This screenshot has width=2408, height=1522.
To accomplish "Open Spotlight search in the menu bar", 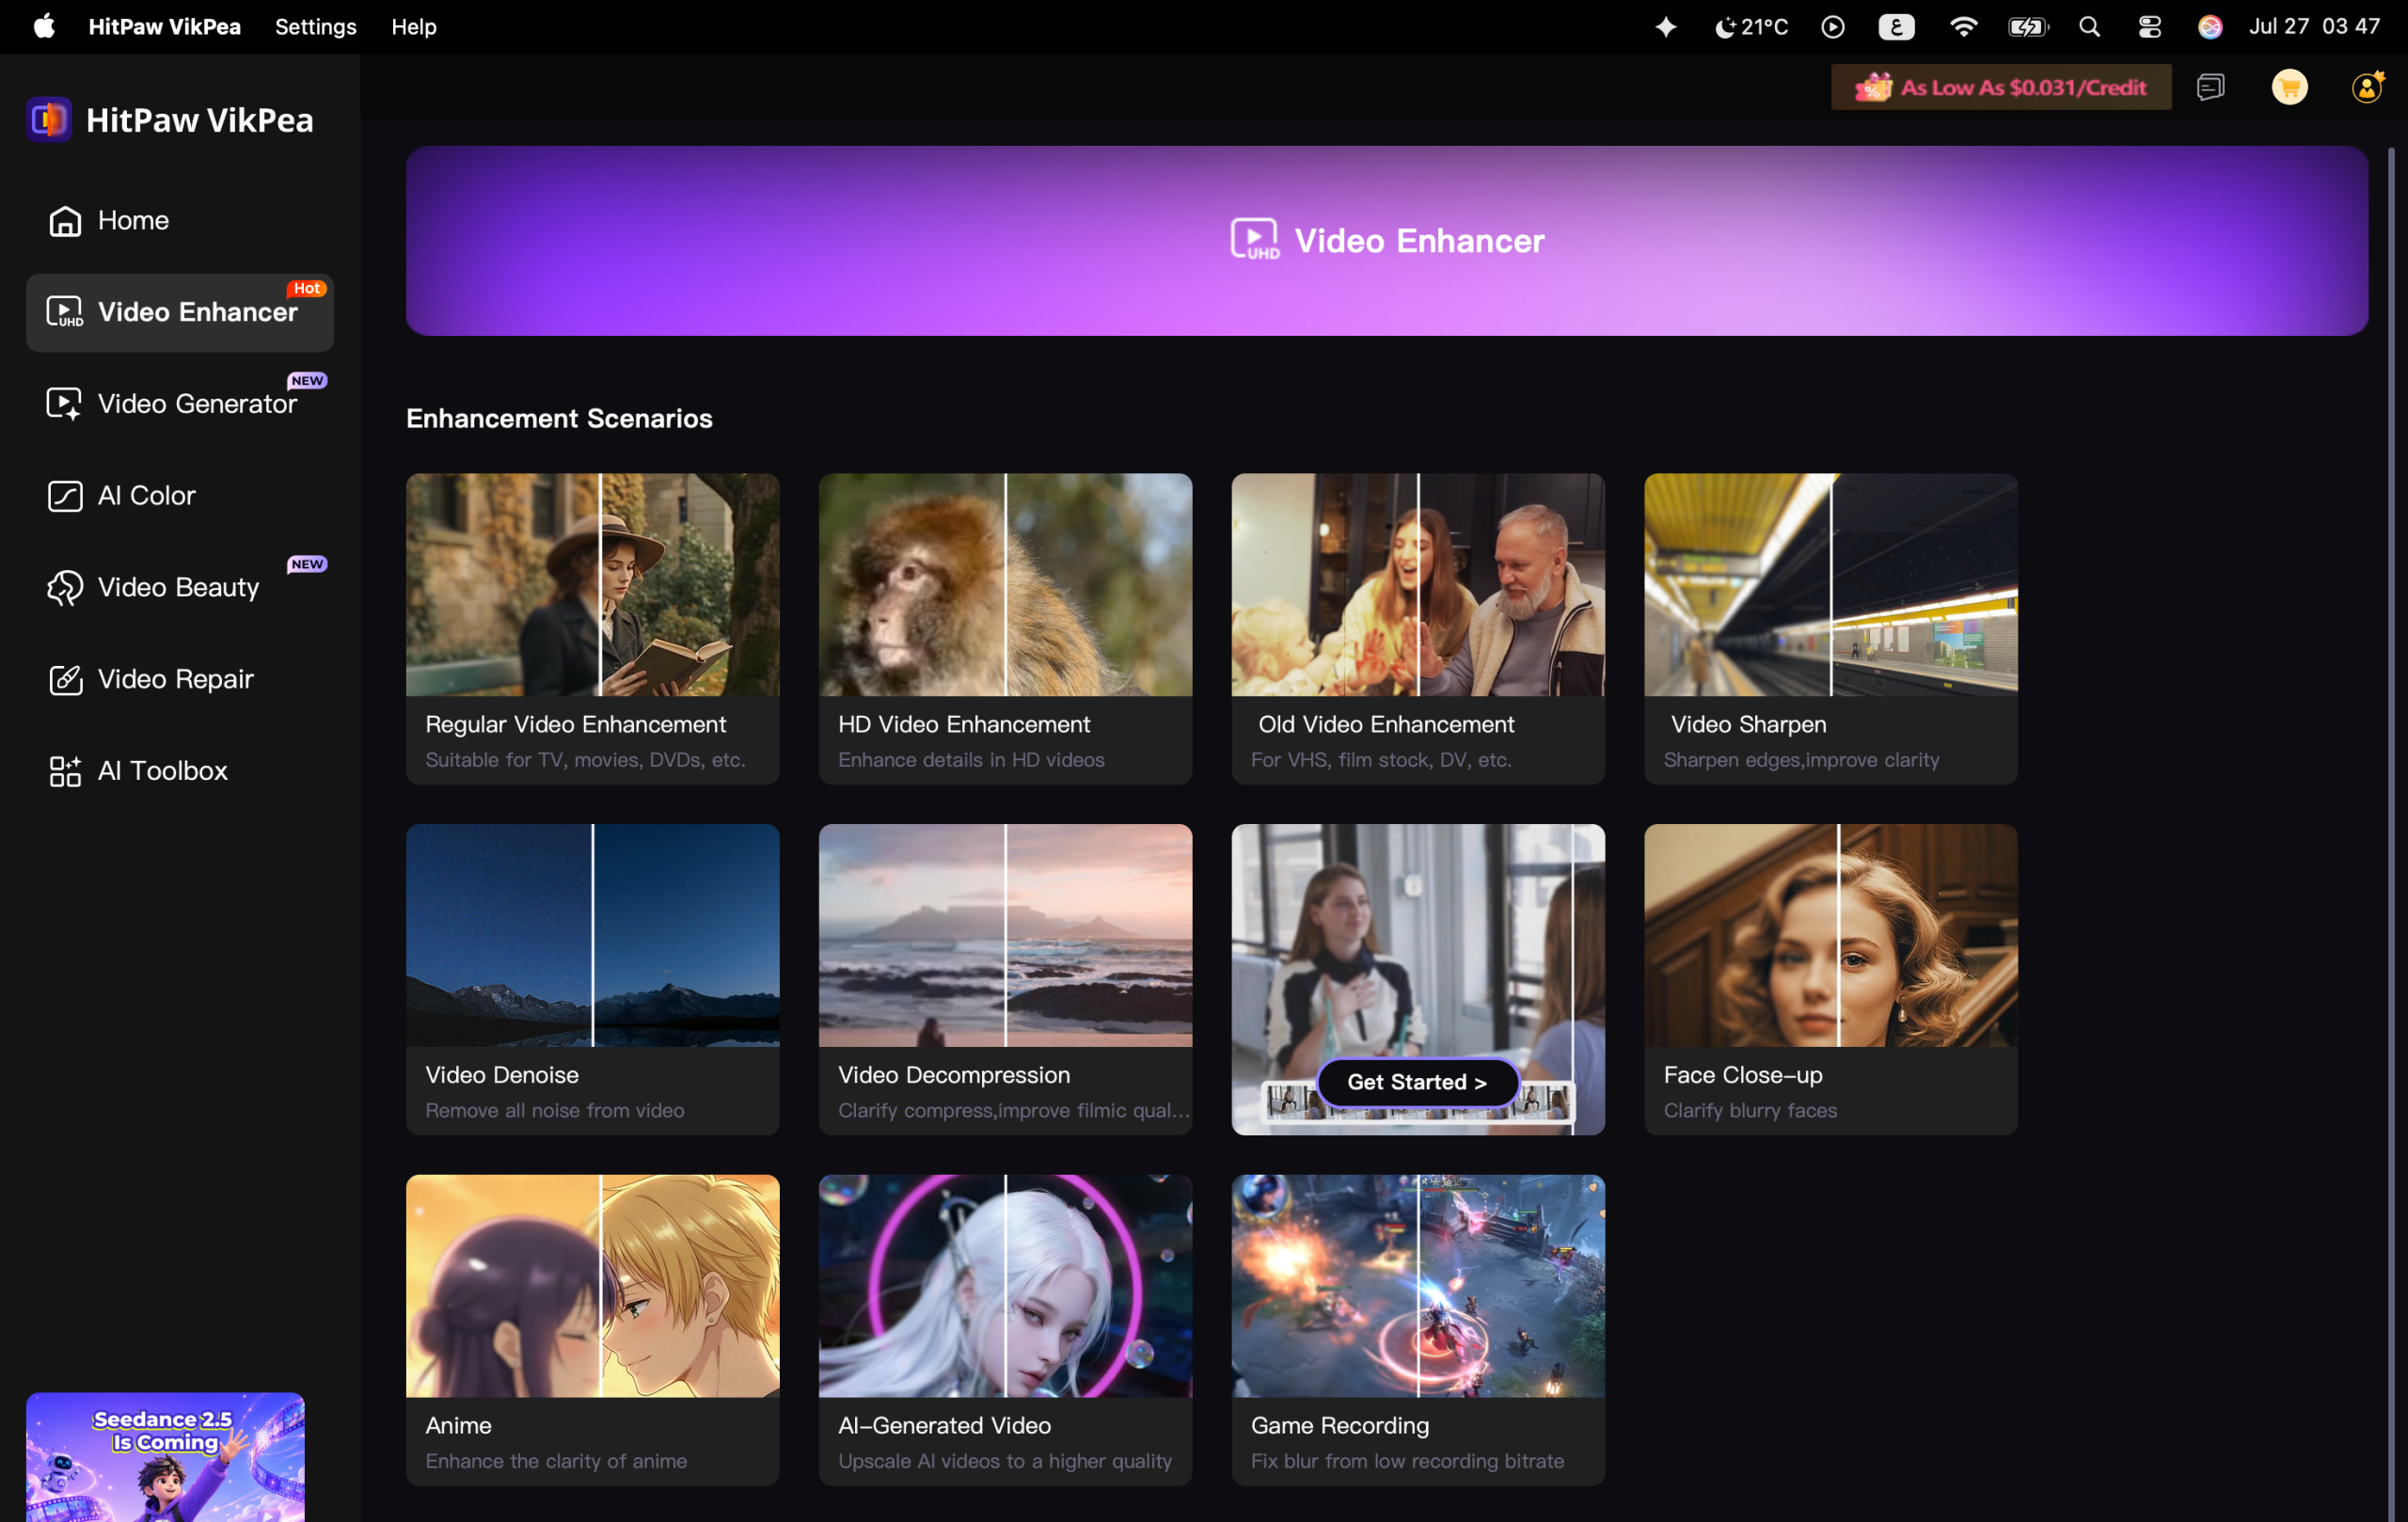I will [x=2089, y=27].
